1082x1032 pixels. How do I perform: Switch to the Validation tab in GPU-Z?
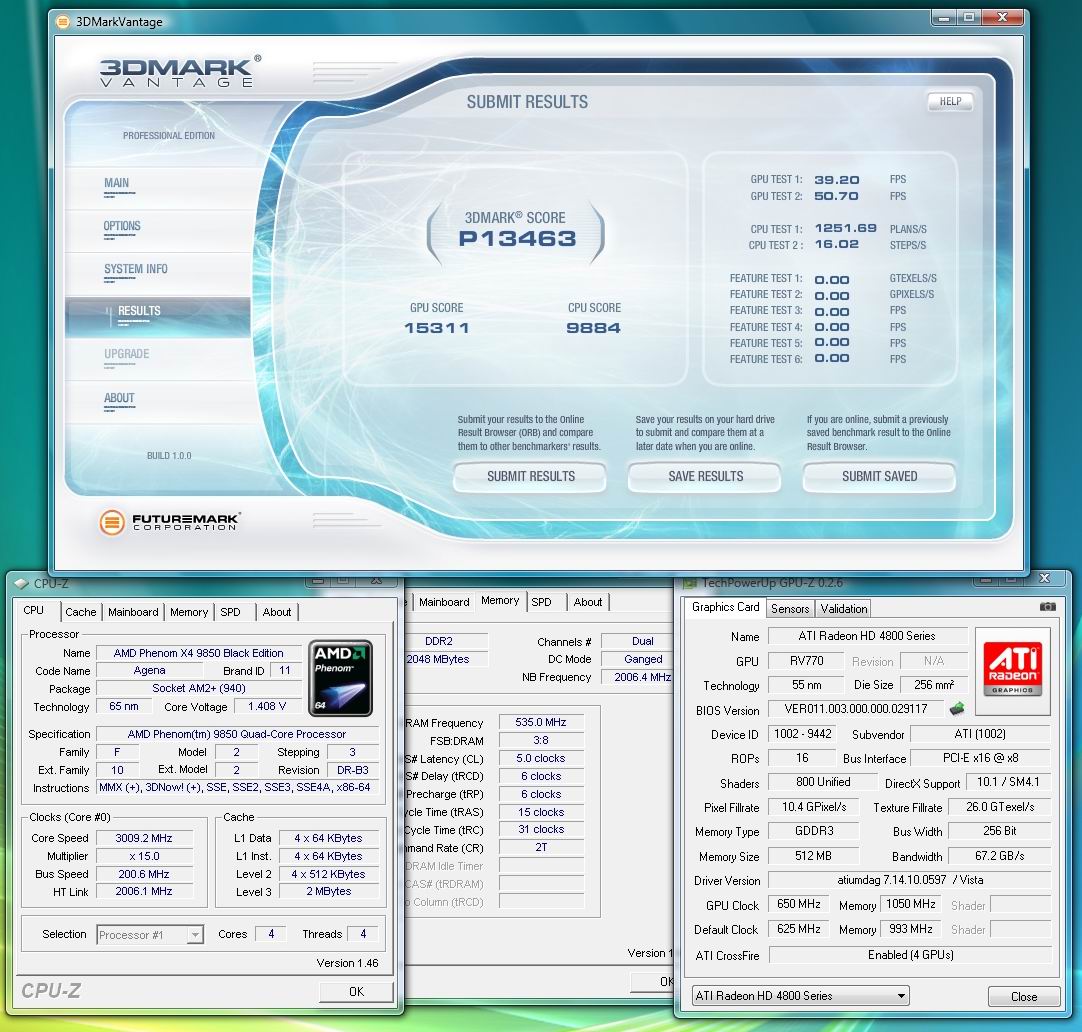[843, 608]
